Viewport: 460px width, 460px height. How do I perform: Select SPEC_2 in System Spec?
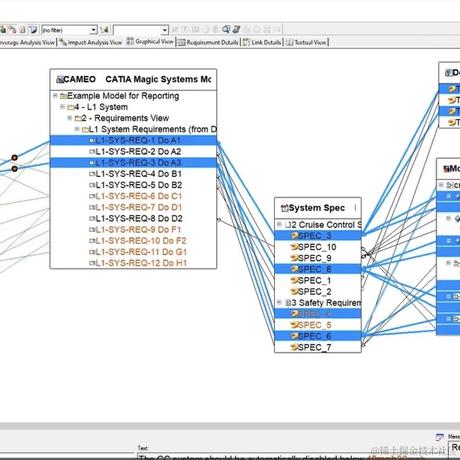click(318, 292)
